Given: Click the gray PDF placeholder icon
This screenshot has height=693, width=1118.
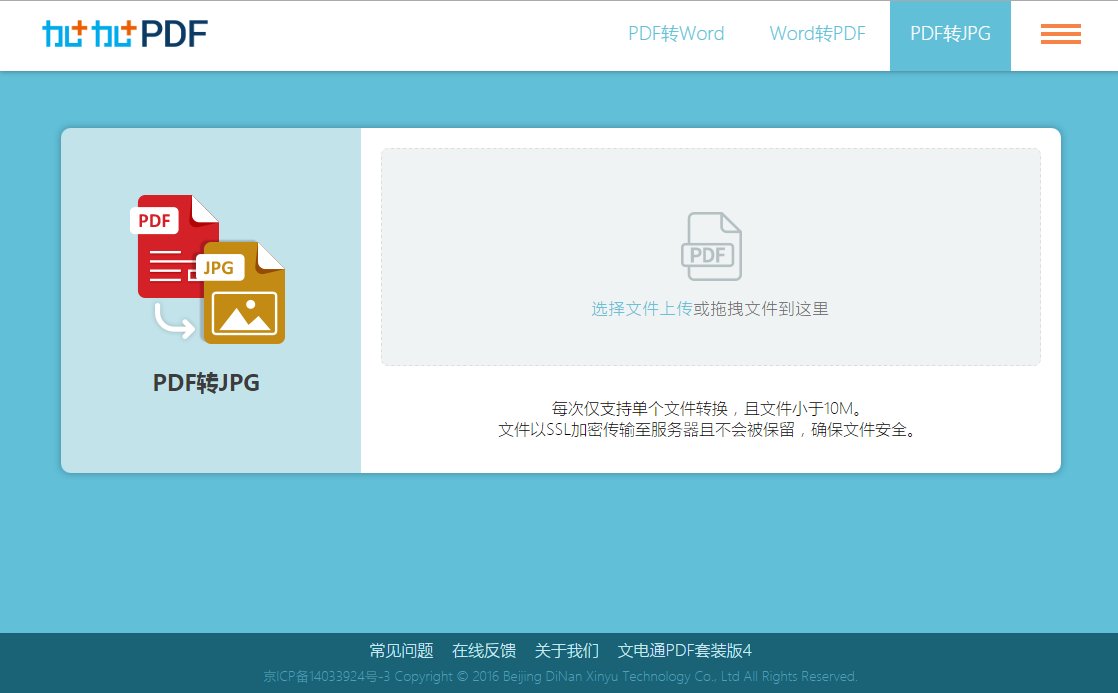Looking at the screenshot, I should pyautogui.click(x=710, y=246).
